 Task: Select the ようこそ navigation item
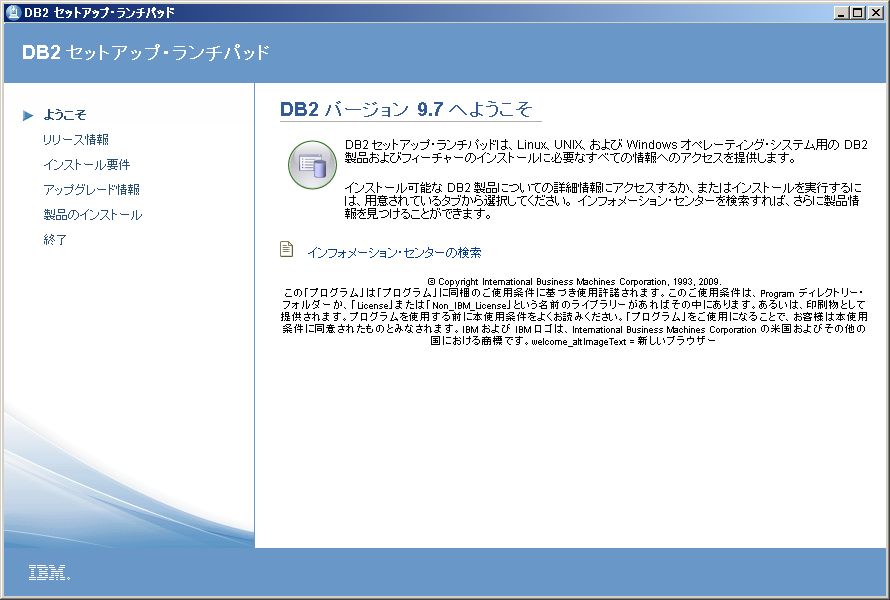pyautogui.click(x=65, y=115)
